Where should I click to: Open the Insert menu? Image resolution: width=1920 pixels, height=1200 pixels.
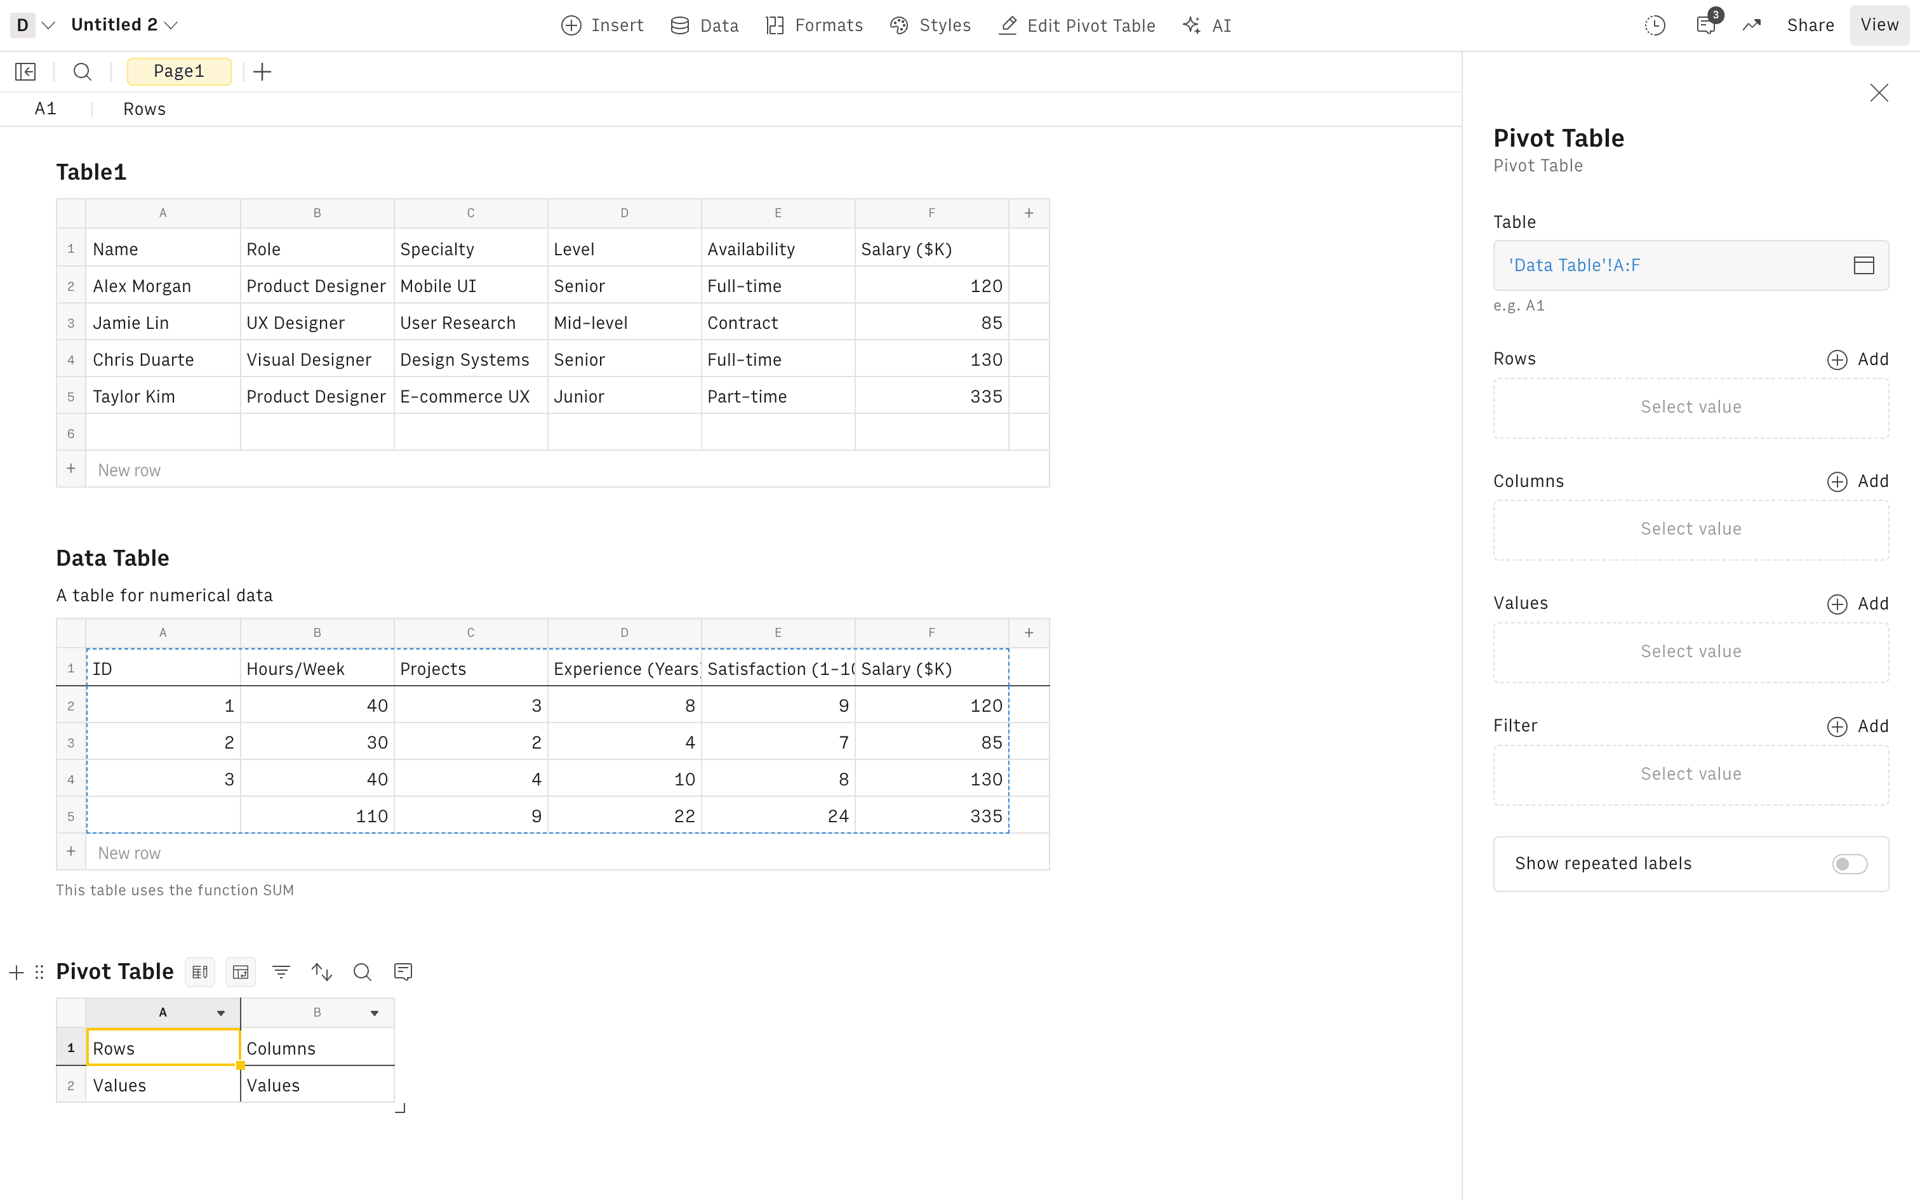click(x=602, y=26)
